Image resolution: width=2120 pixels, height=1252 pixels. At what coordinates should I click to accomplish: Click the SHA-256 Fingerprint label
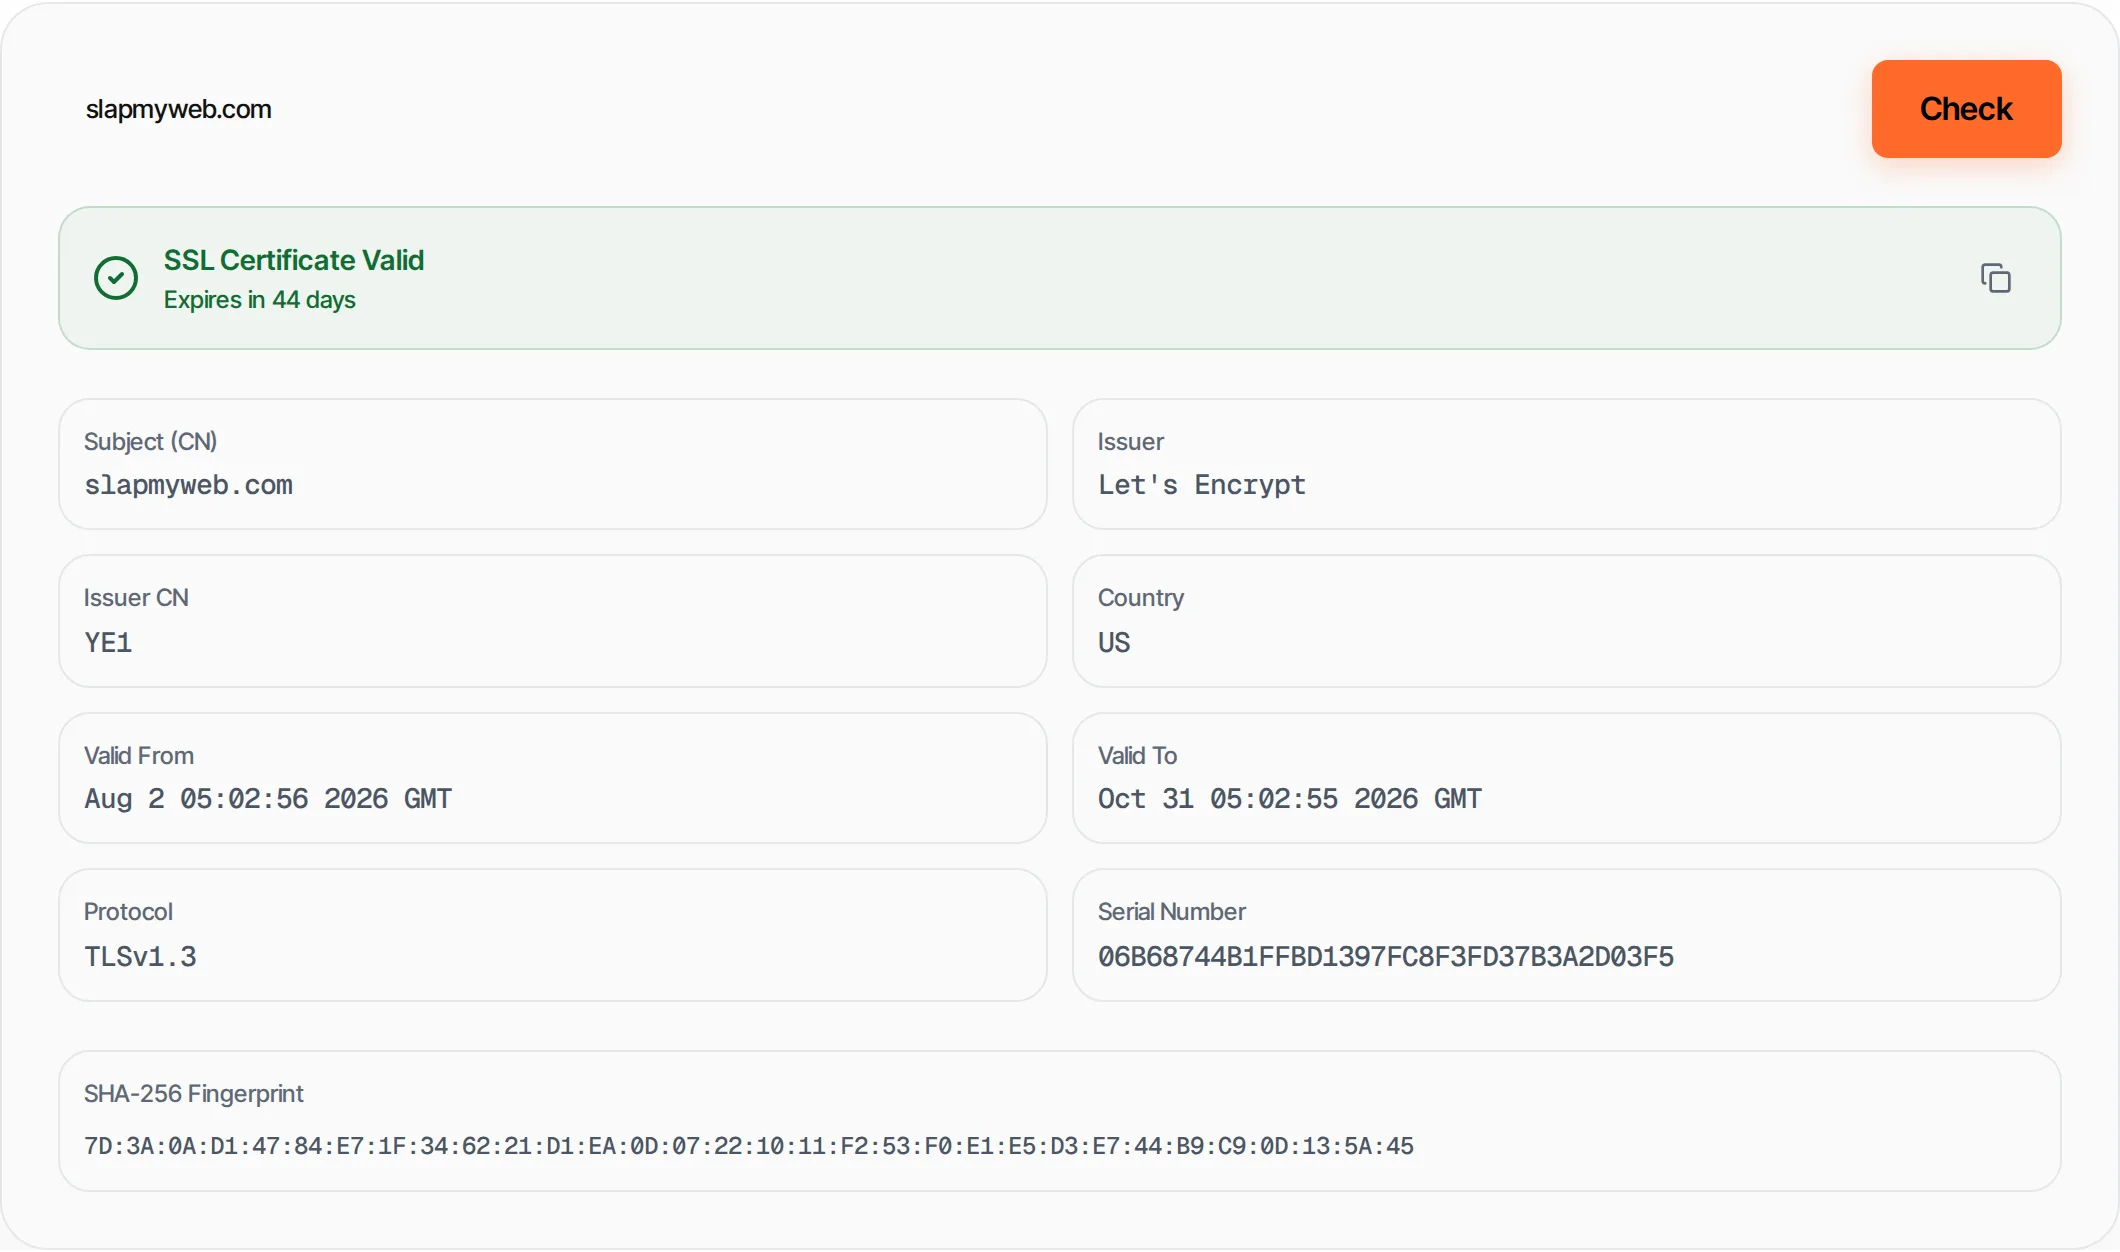[x=194, y=1094]
